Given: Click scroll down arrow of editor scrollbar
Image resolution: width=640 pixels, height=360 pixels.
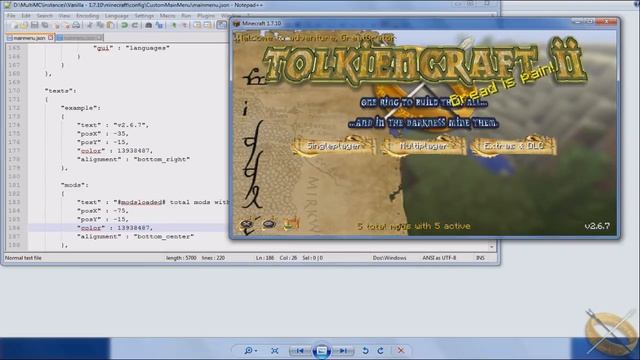Looking at the screenshot, I should pos(492,247).
